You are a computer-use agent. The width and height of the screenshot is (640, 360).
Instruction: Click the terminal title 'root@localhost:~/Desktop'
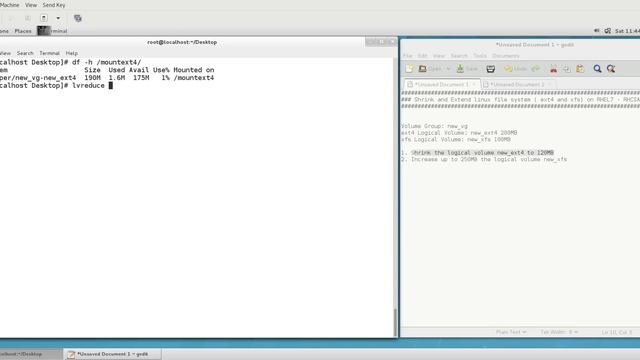182,42
